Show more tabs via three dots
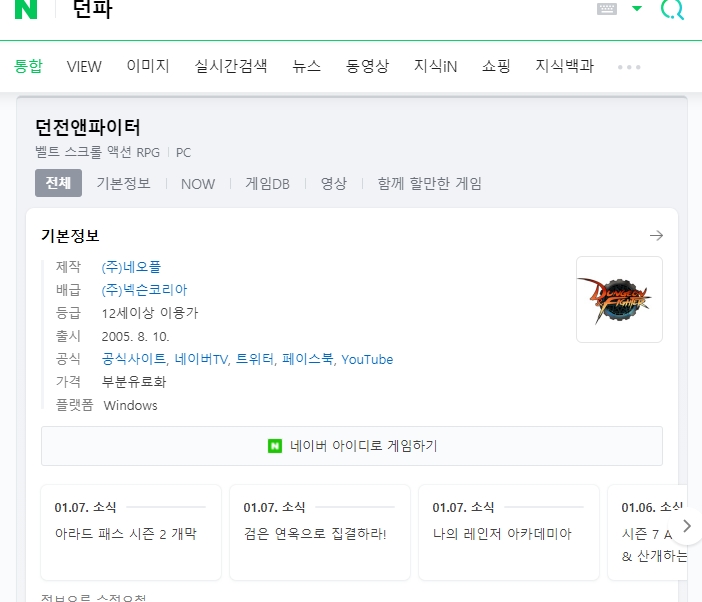 pyautogui.click(x=629, y=67)
